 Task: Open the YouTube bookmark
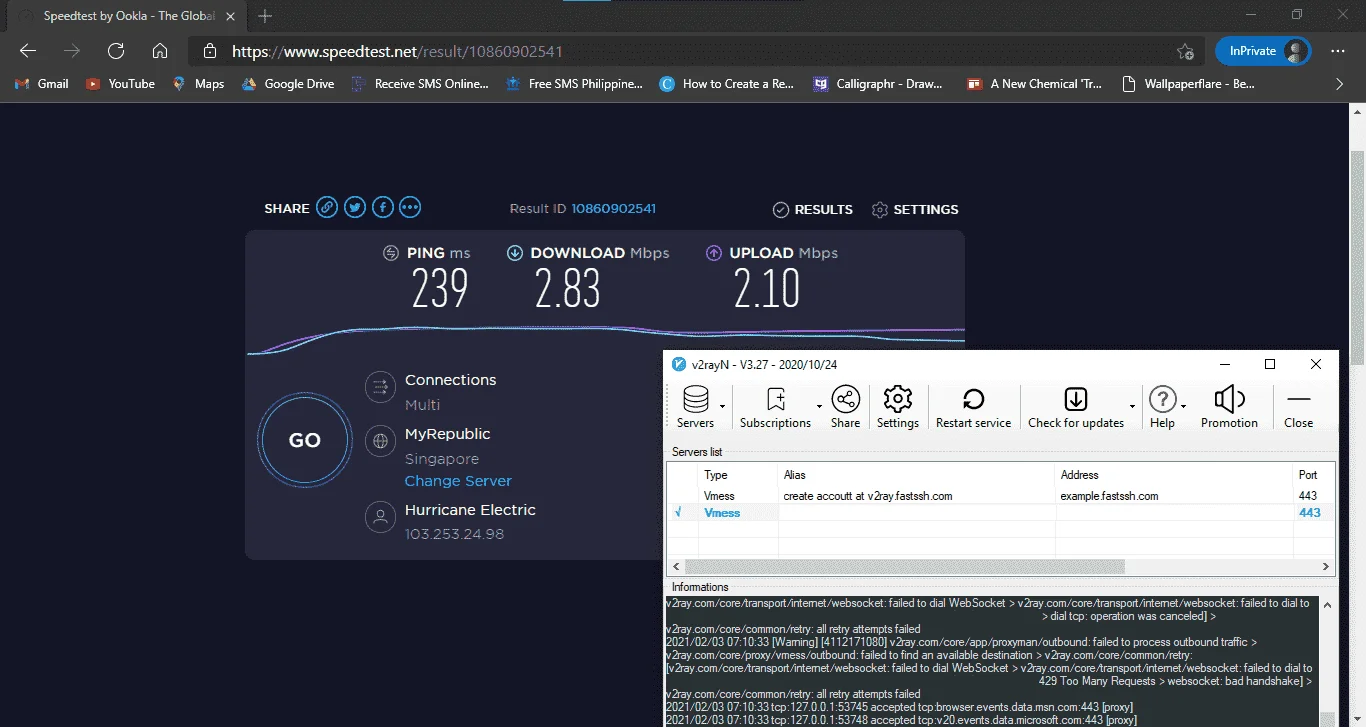(x=120, y=84)
